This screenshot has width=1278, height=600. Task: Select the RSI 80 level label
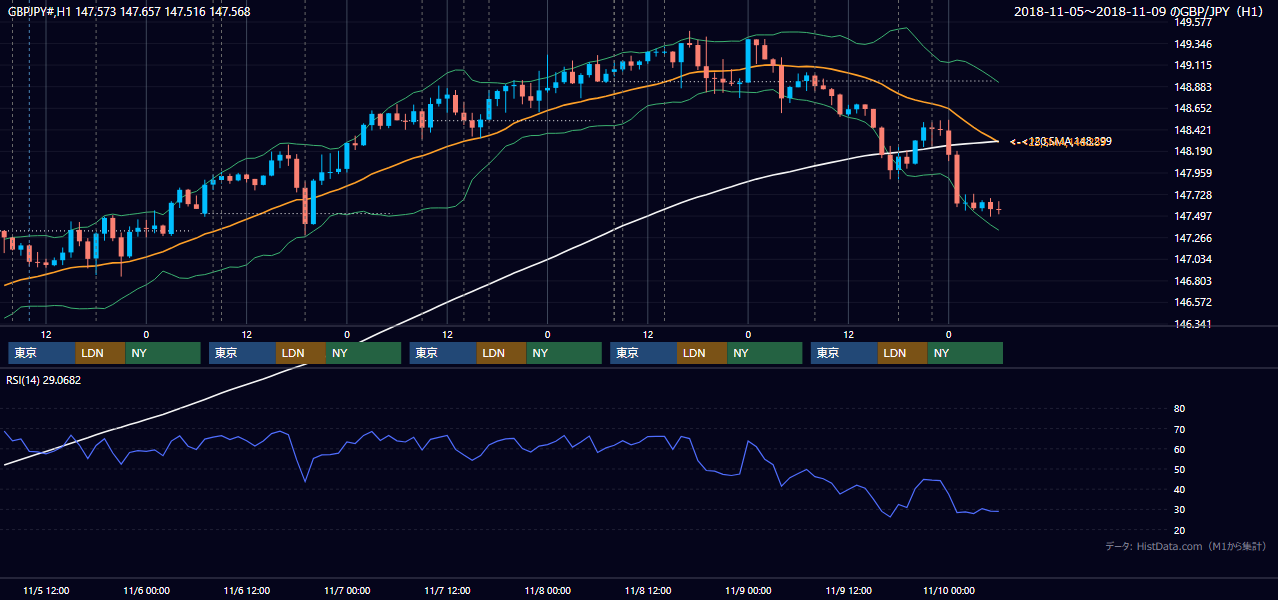click(x=1180, y=409)
